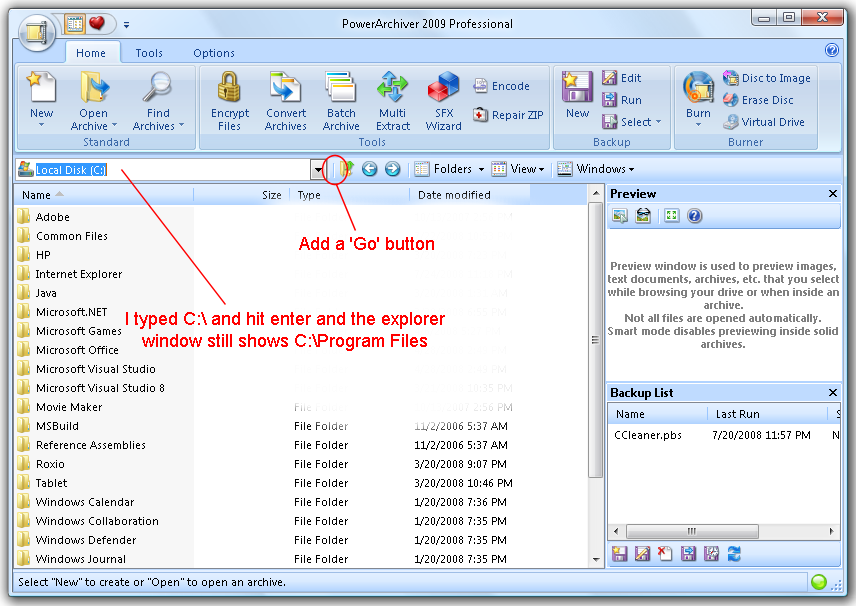Switch to the Home ribbon tab

(x=91, y=53)
